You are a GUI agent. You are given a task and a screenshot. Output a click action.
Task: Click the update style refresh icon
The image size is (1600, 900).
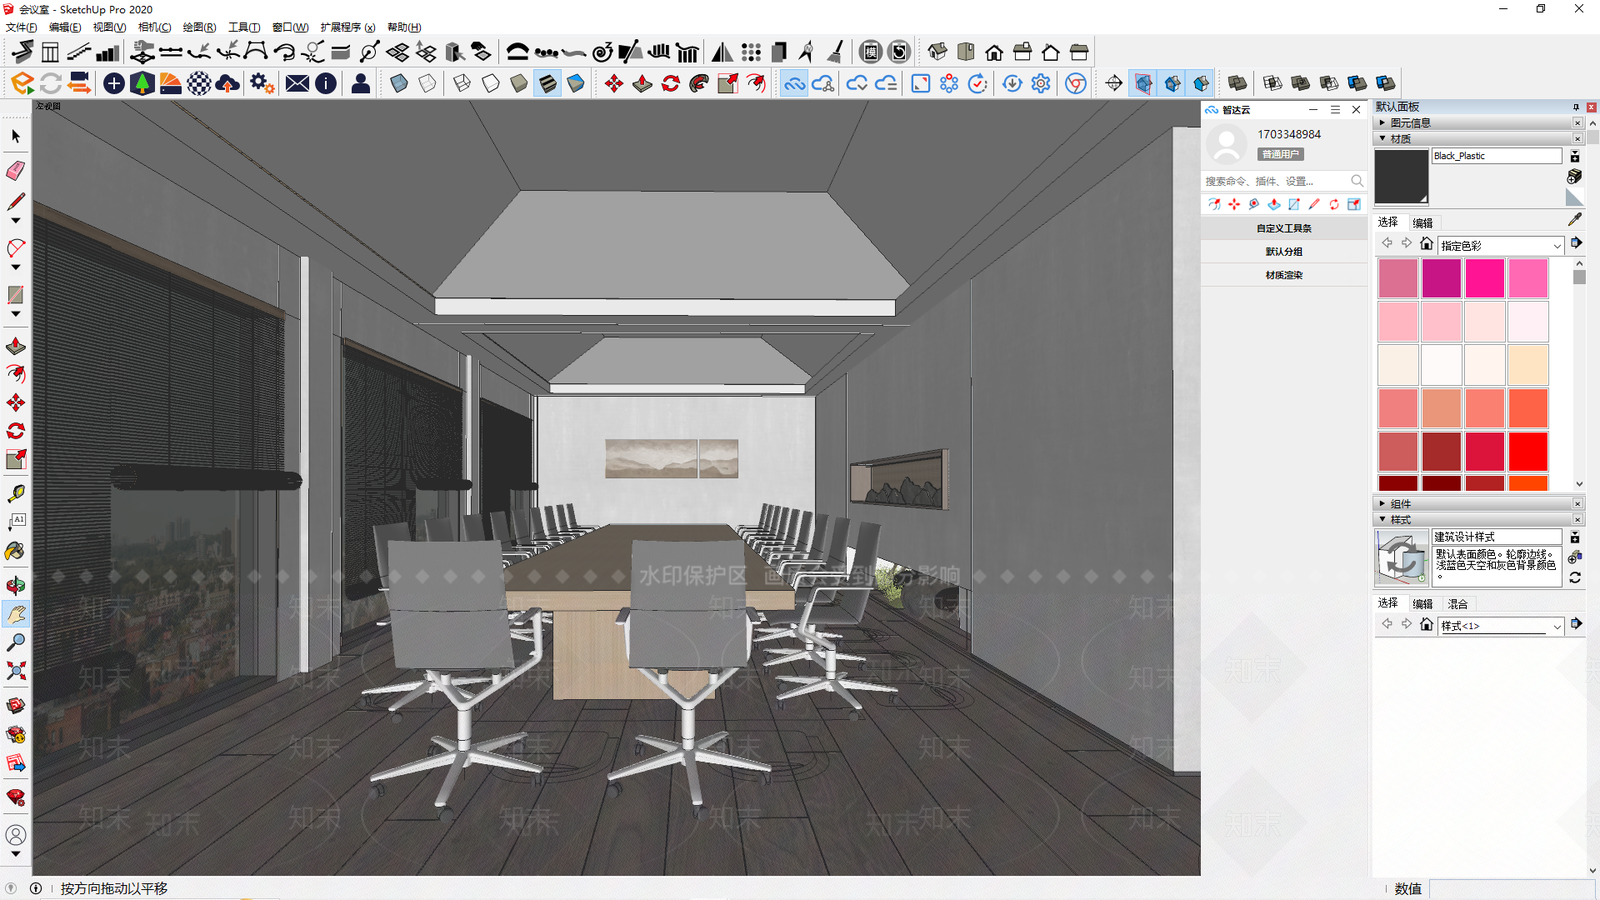(1575, 578)
